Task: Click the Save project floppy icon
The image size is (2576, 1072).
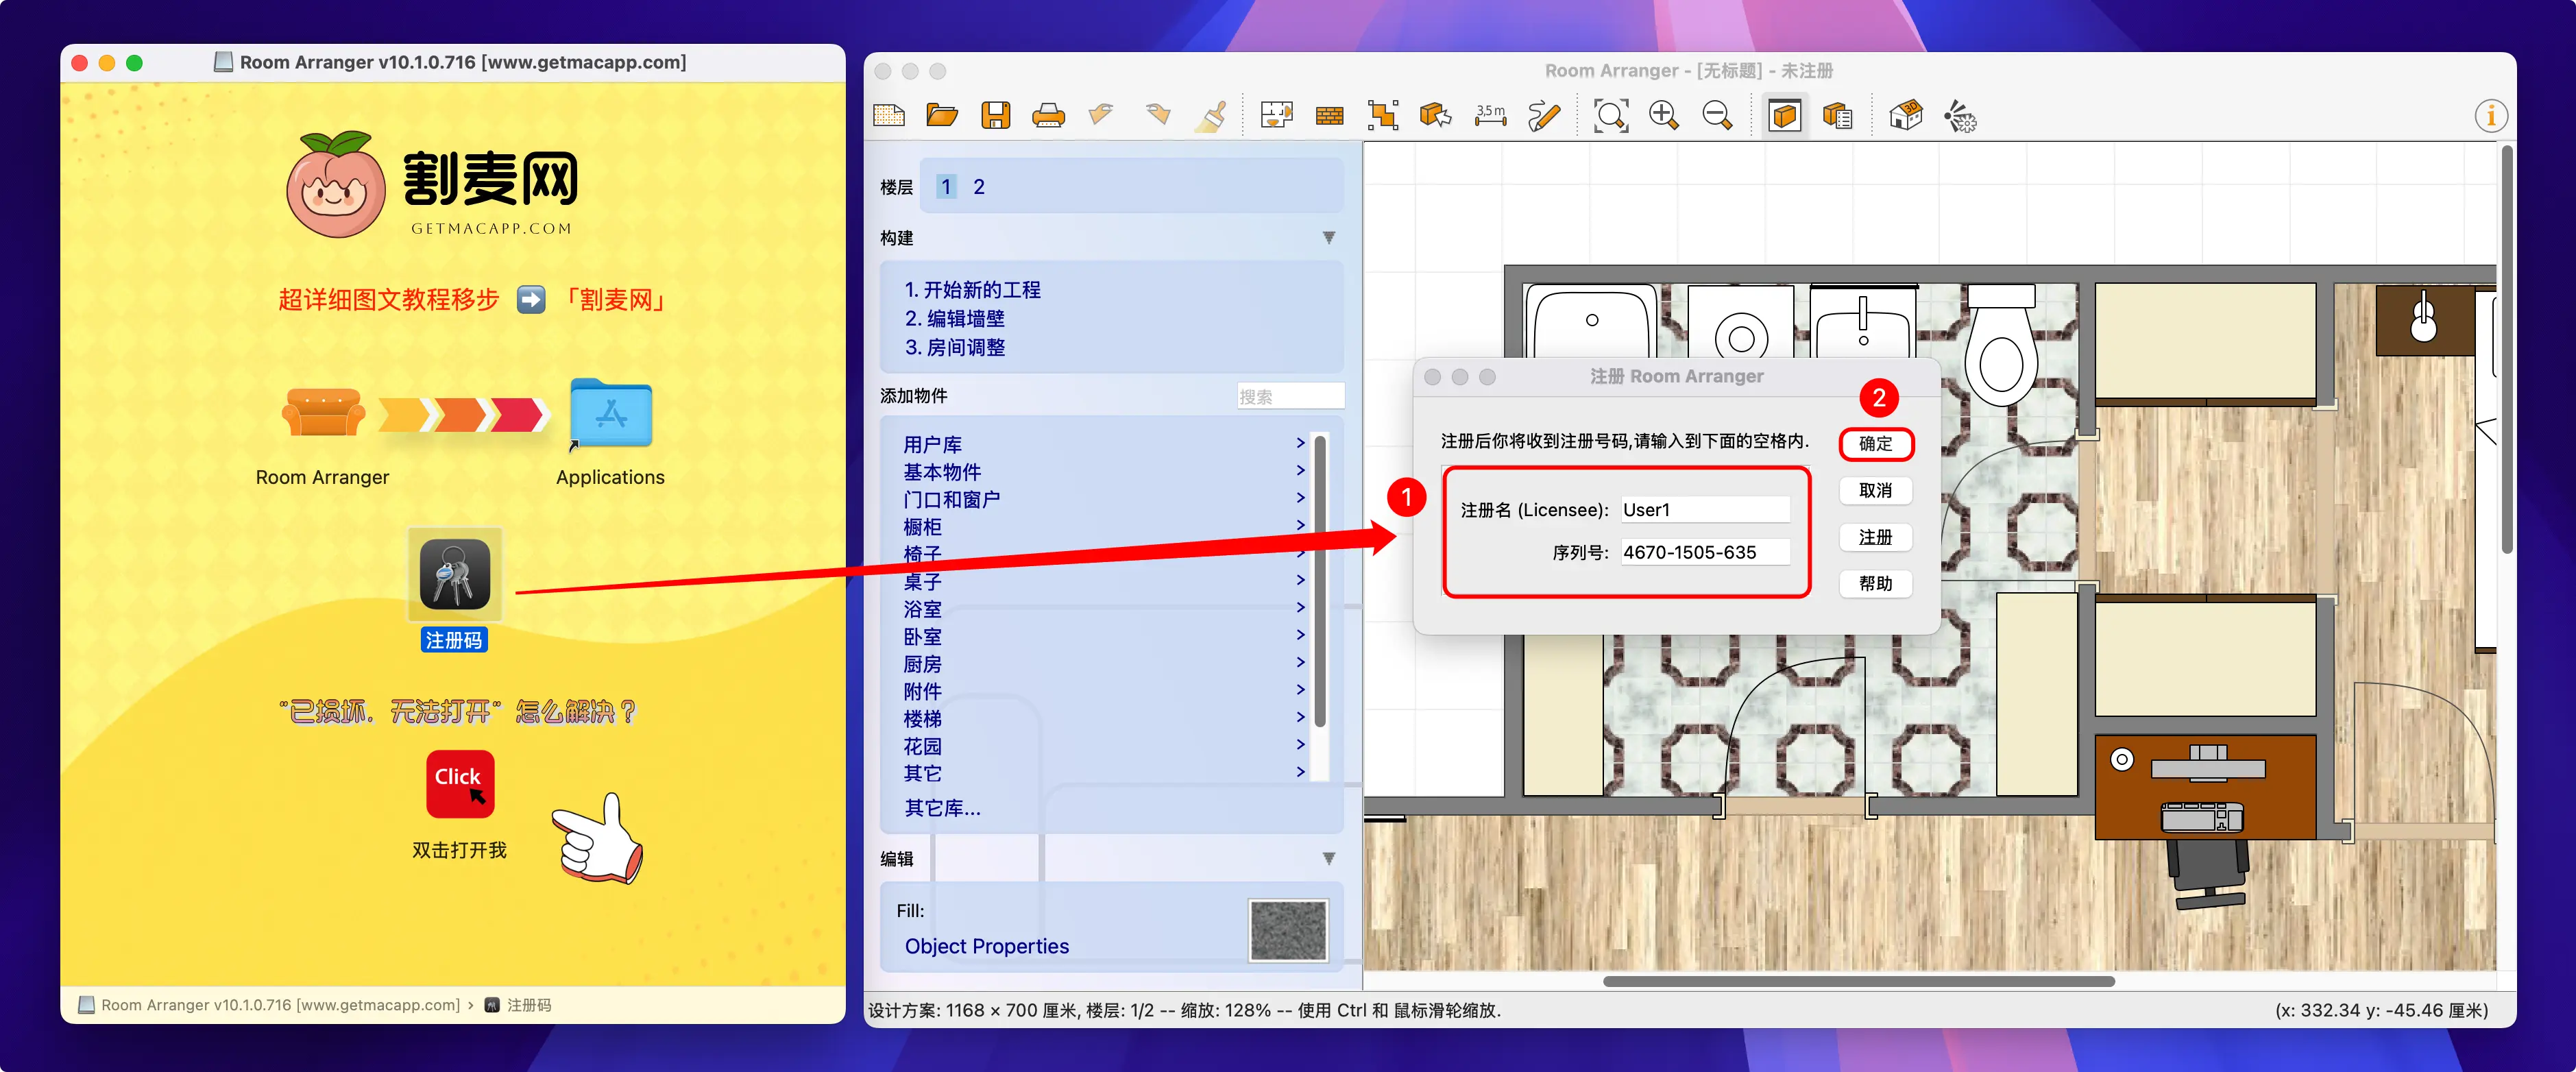Action: pyautogui.click(x=995, y=116)
